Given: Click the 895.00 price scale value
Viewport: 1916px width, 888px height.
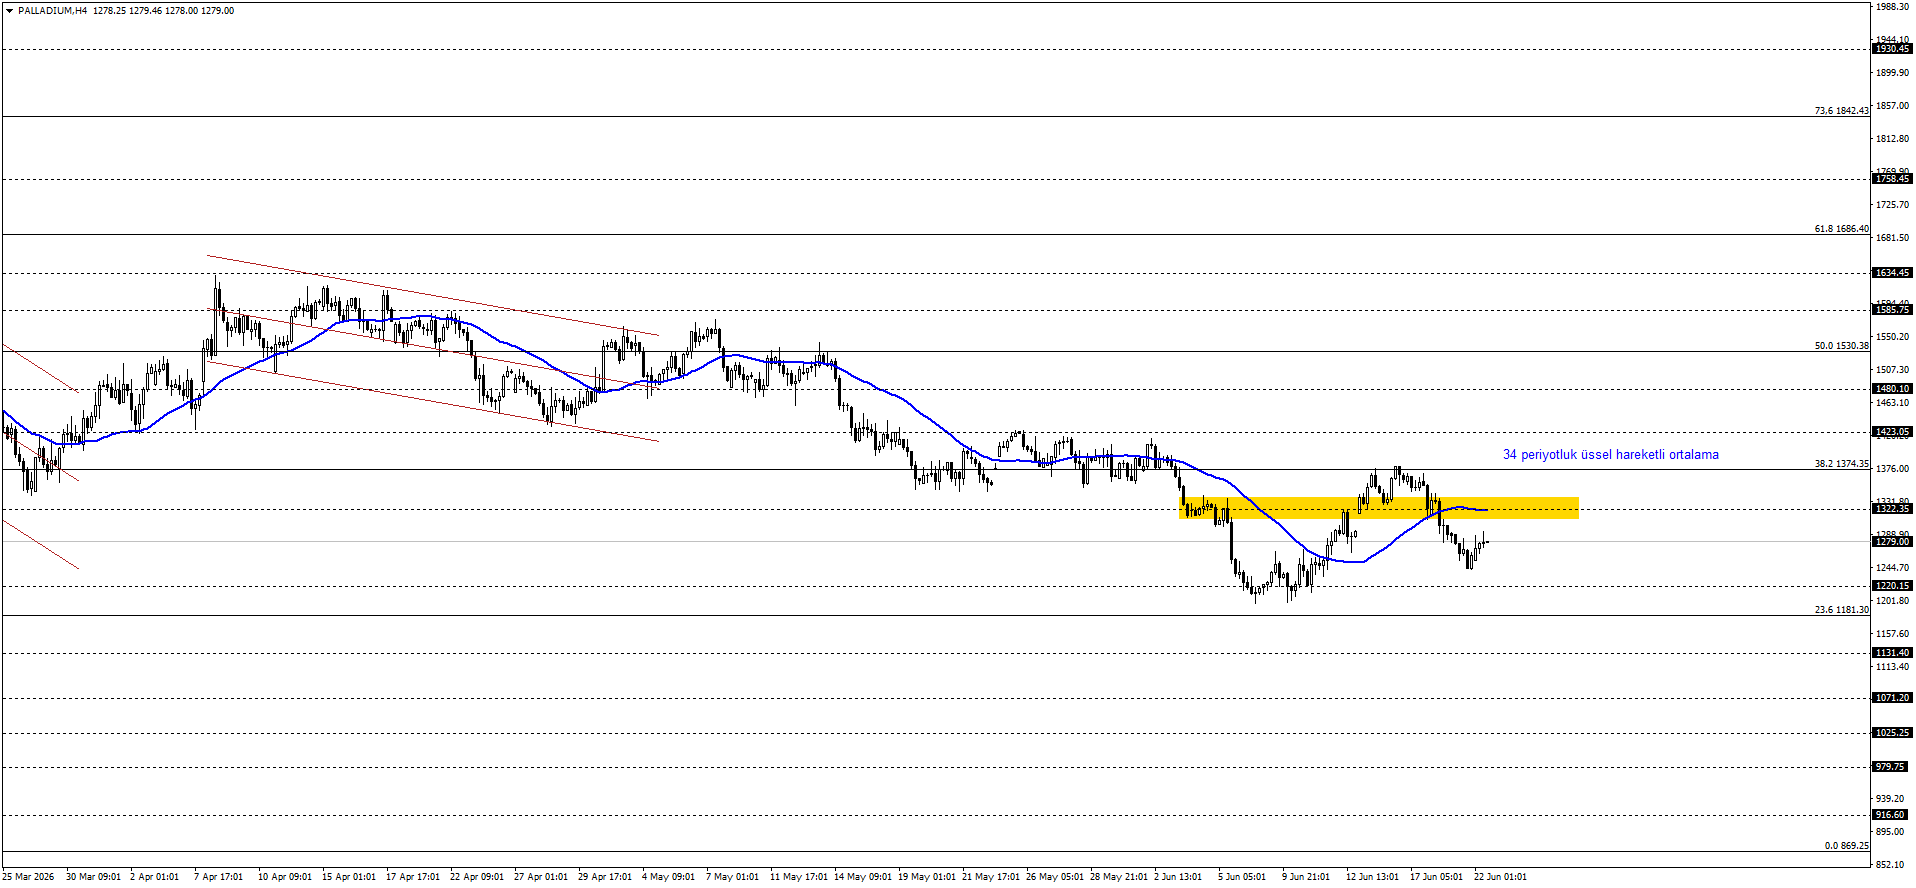Looking at the screenshot, I should click(1891, 832).
